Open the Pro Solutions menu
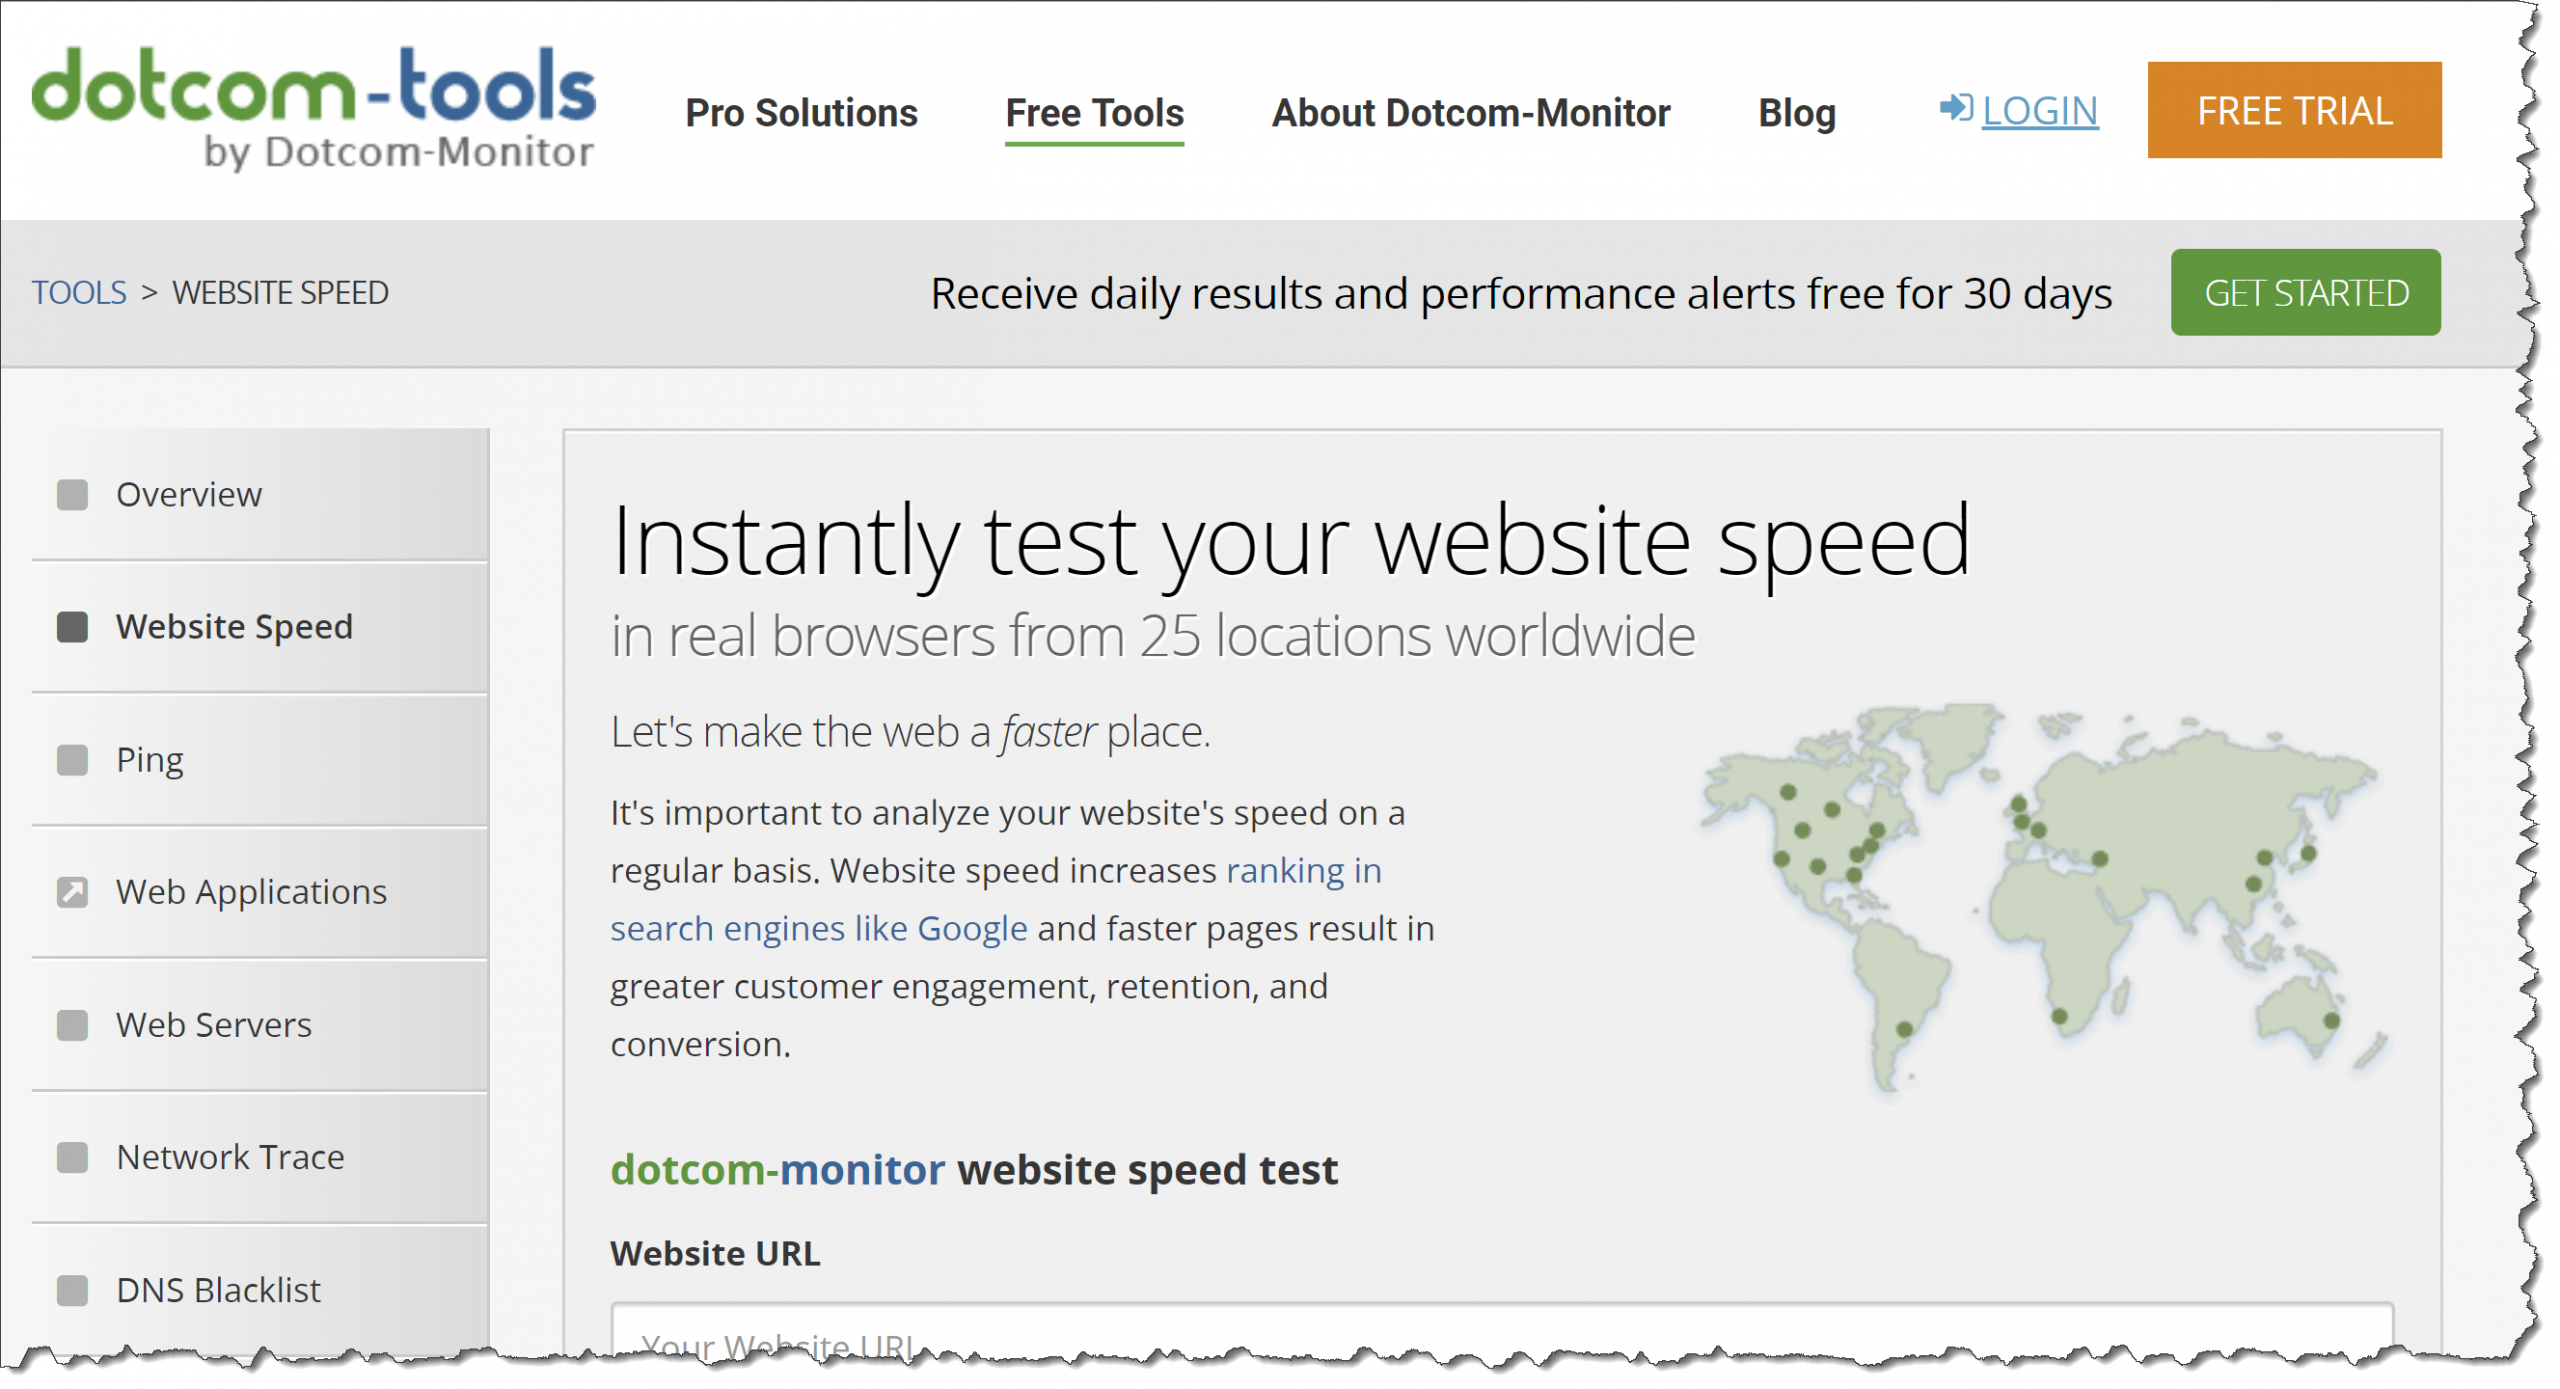 [x=801, y=113]
